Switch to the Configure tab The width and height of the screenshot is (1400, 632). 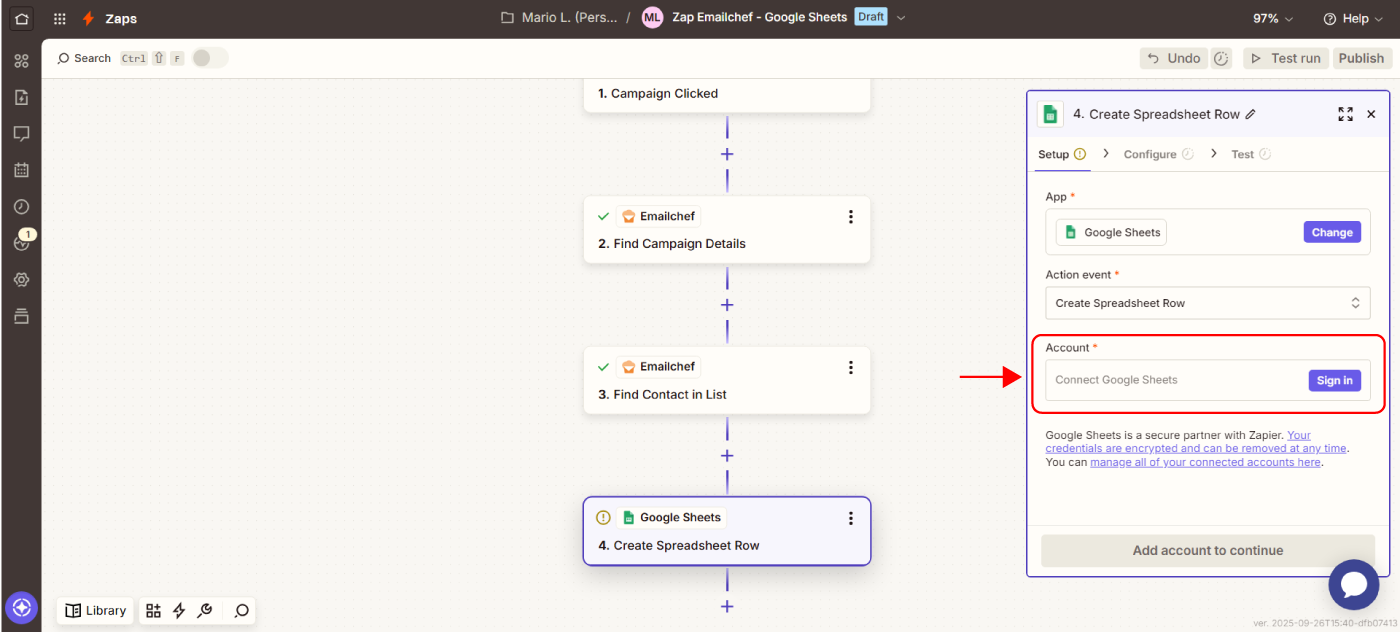1150,154
